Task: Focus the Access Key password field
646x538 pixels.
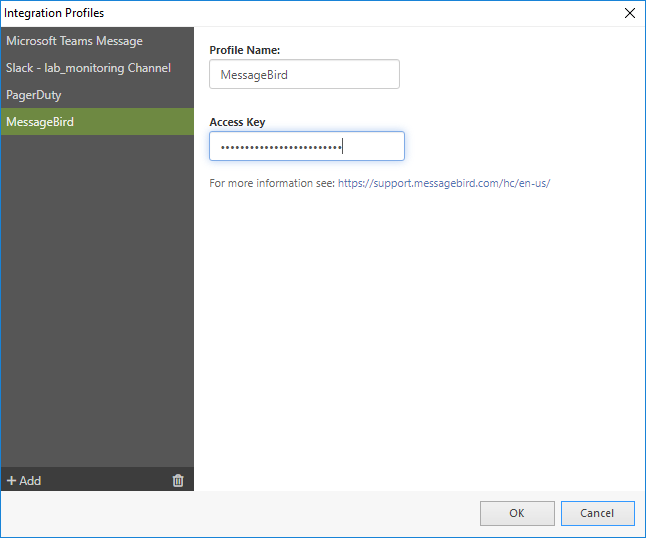Action: 307,146
